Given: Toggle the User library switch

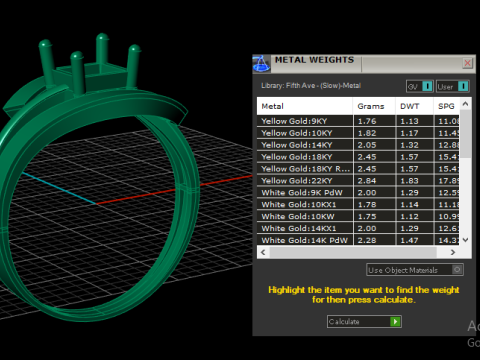Looking at the screenshot, I should pos(452,86).
